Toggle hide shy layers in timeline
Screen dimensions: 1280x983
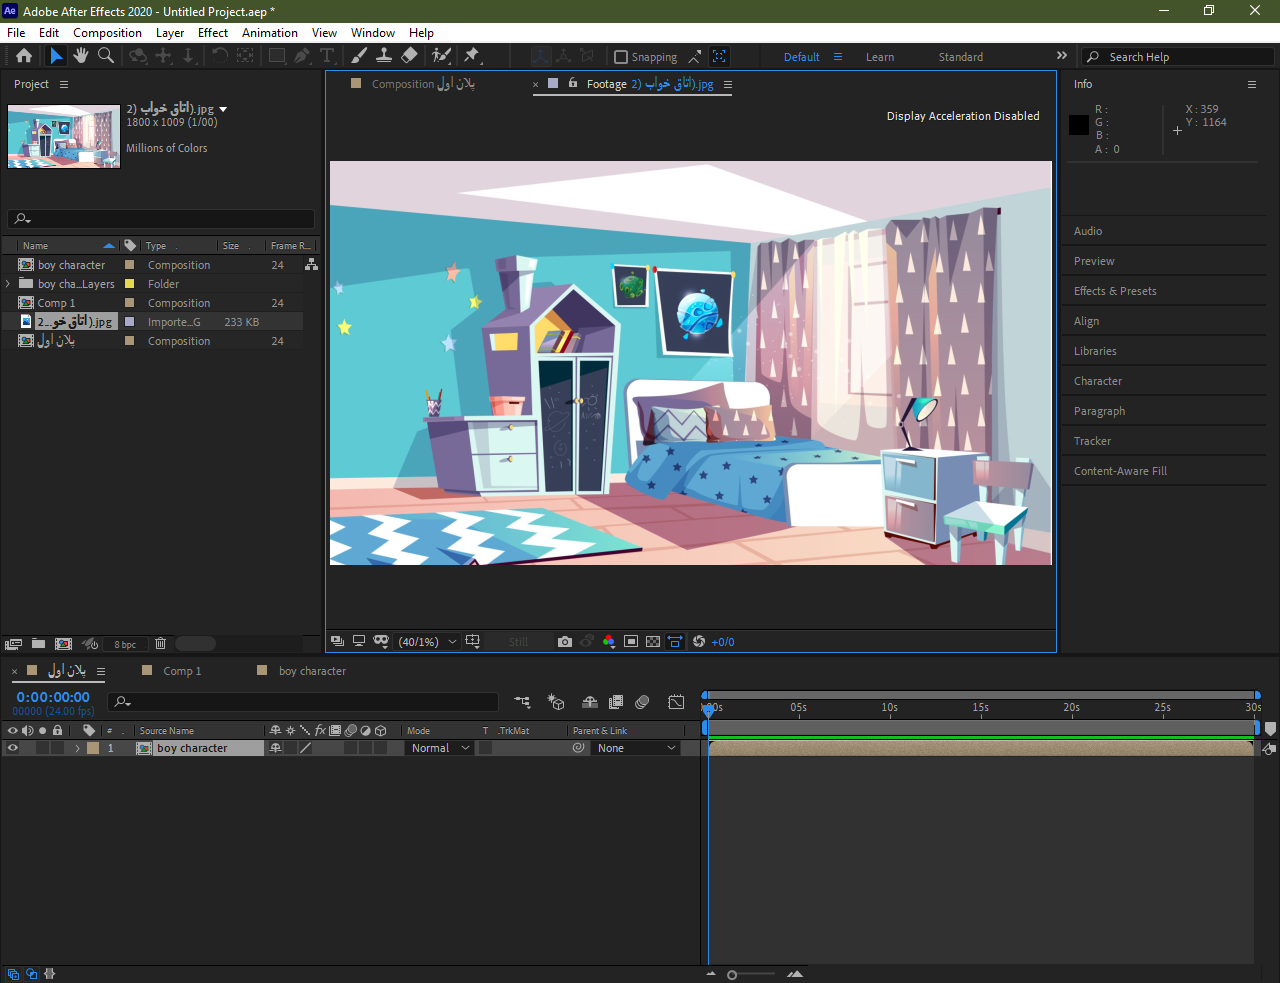[x=590, y=702]
